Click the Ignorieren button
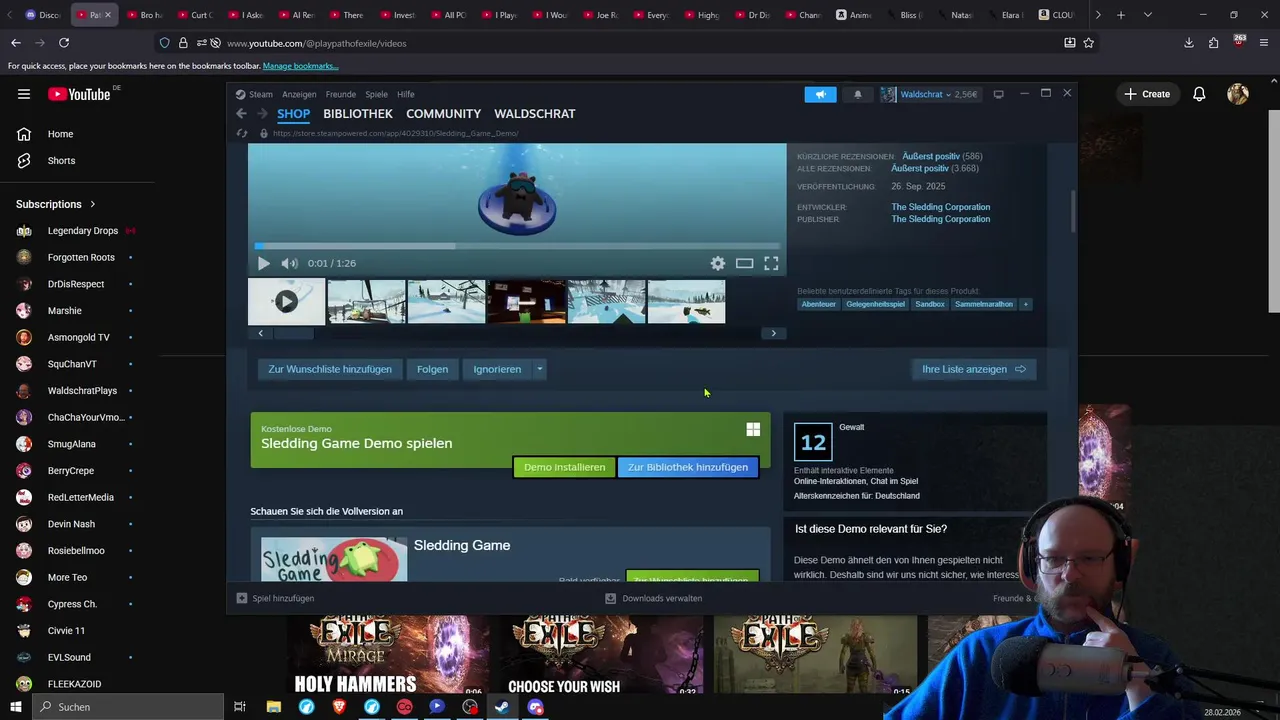Image resolution: width=1280 pixels, height=720 pixels. point(497,369)
